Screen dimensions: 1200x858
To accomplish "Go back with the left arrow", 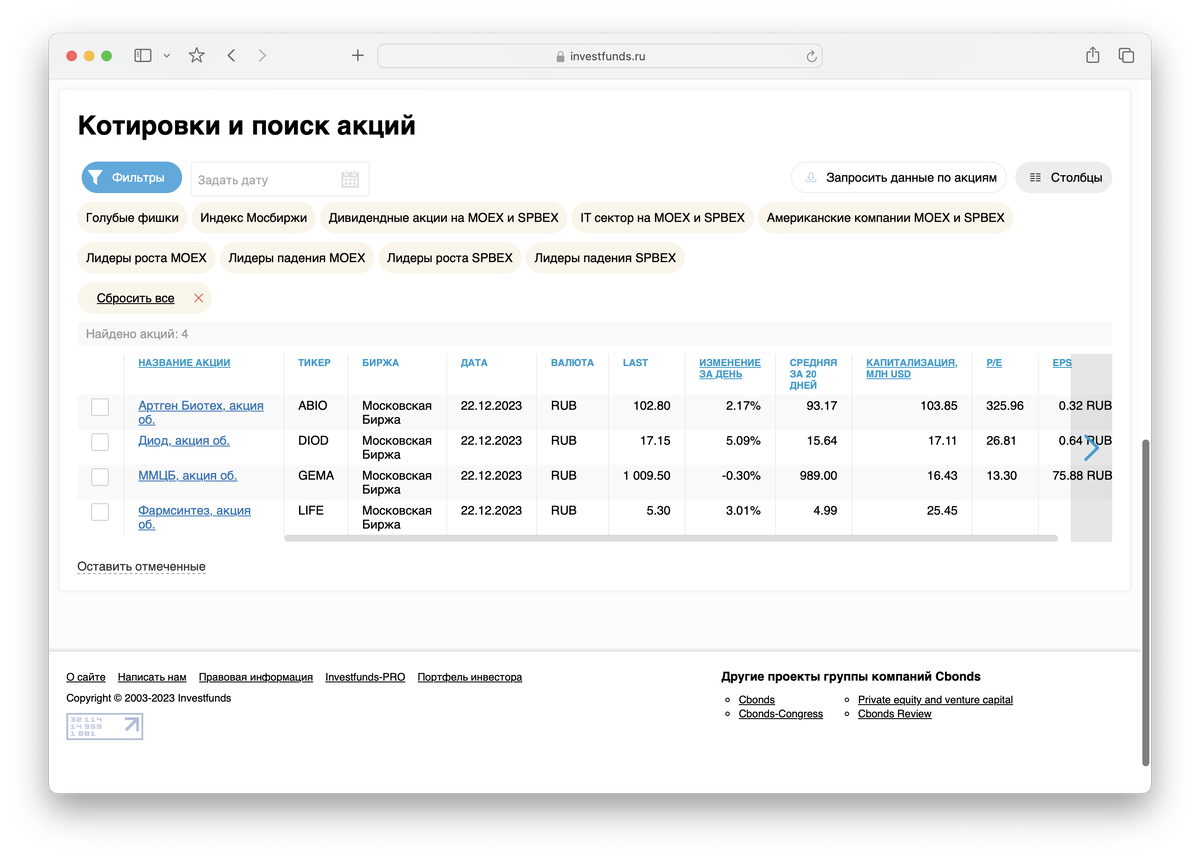I will tap(231, 56).
